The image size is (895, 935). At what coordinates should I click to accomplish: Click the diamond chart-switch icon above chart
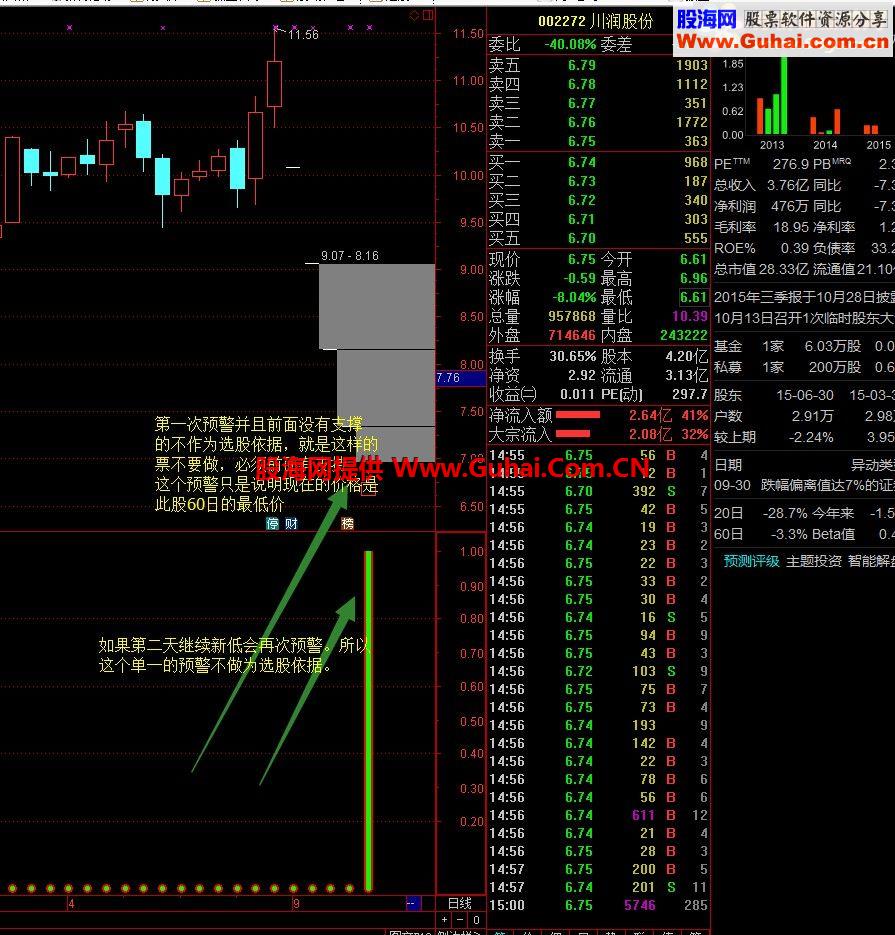[x=414, y=16]
